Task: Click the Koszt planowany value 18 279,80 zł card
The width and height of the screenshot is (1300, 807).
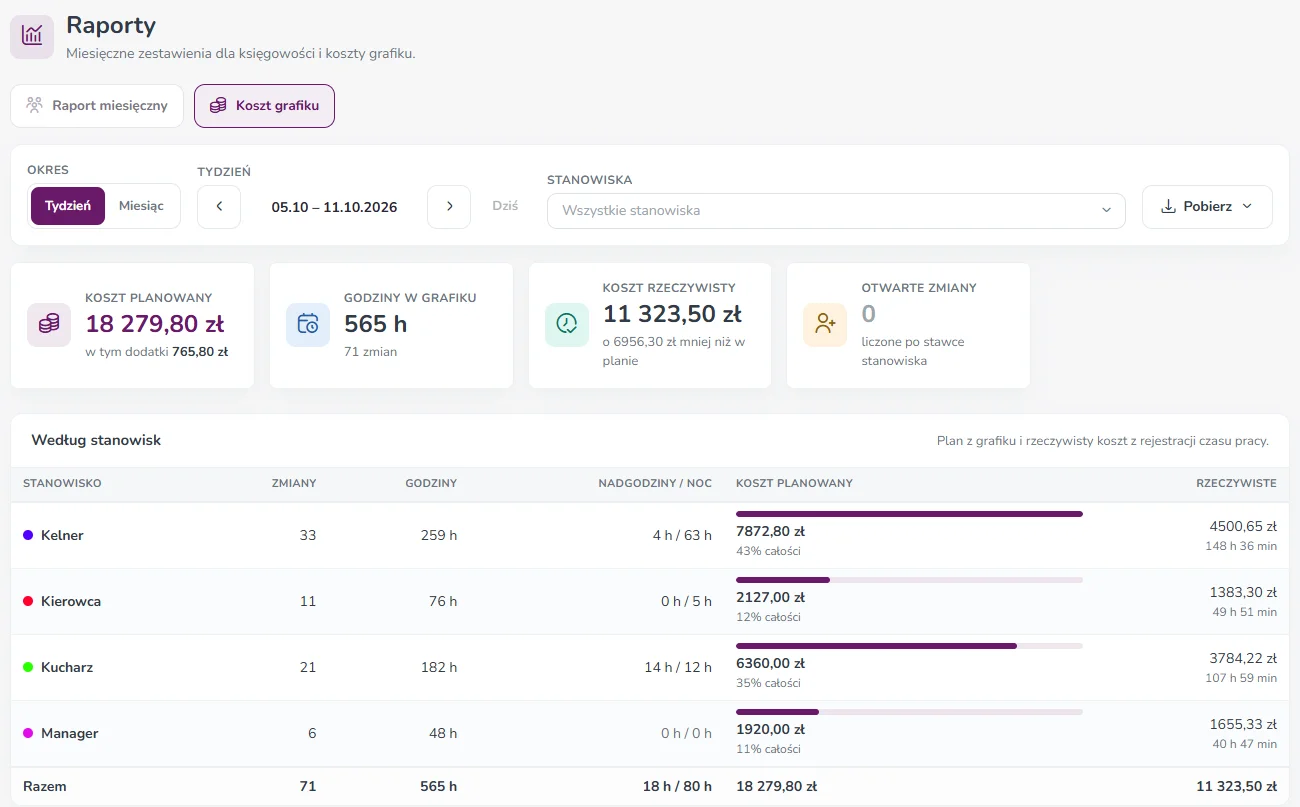Action: [155, 324]
